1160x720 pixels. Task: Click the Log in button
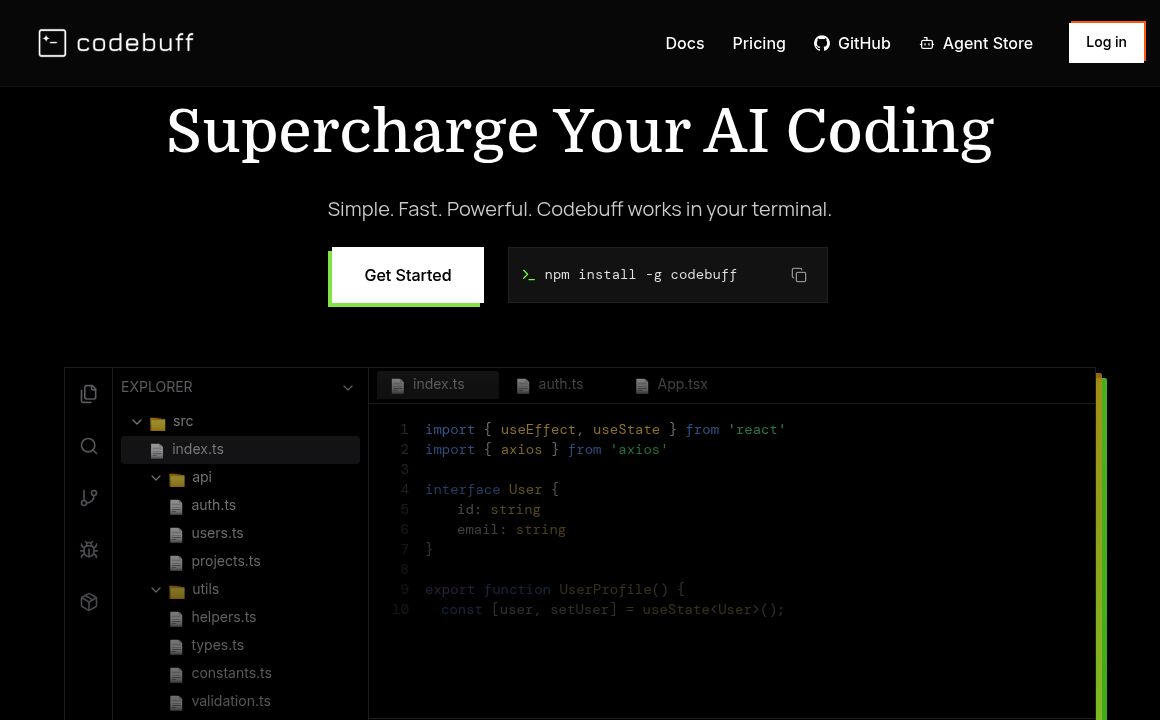[x=1106, y=42]
